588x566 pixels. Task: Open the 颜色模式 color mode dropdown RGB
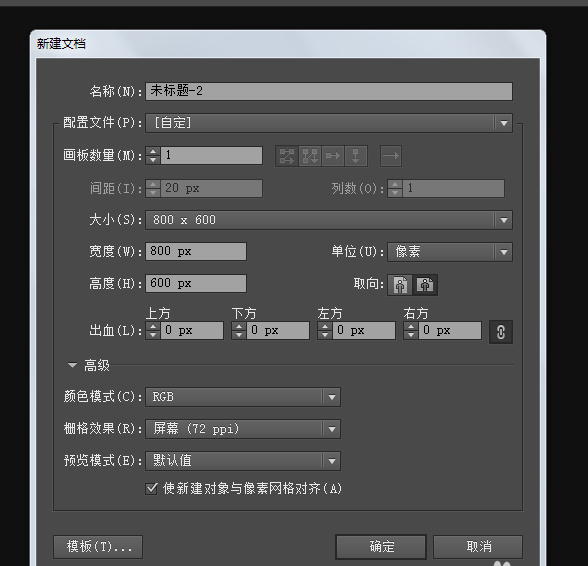[243, 397]
